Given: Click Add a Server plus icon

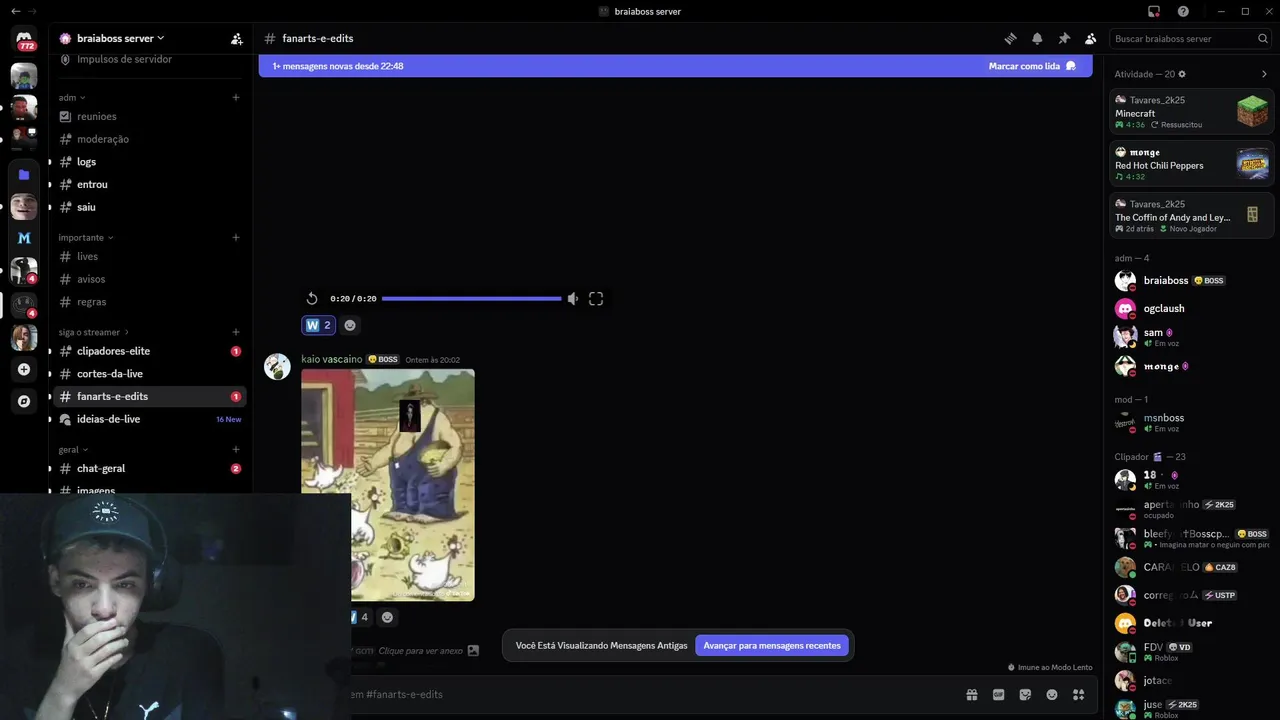Looking at the screenshot, I should [x=24, y=369].
